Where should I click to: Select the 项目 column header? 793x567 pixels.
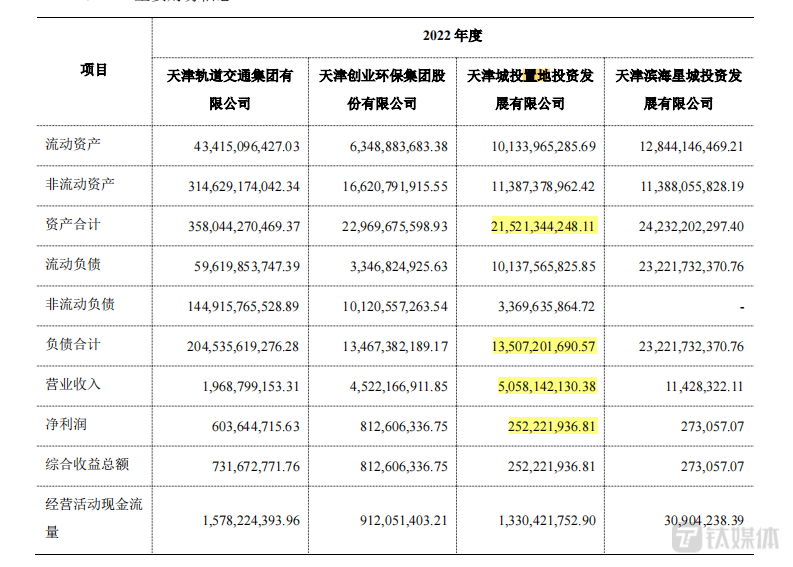click(x=94, y=70)
